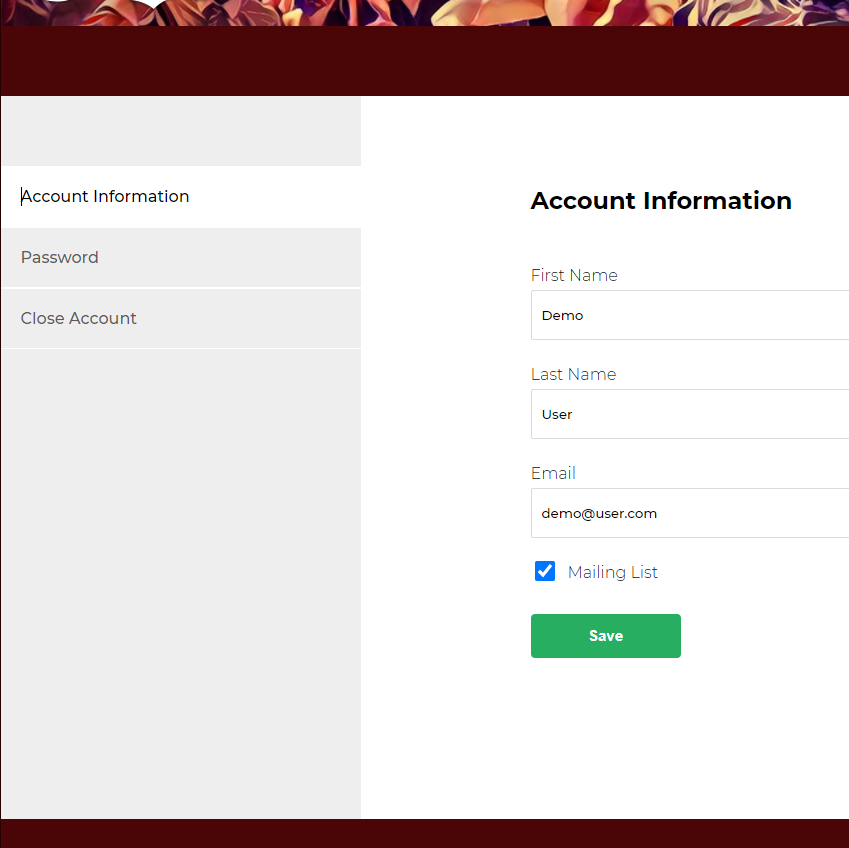Viewport: 849px width, 848px height.
Task: Click the bold Account Information heading
Action: 661,201
